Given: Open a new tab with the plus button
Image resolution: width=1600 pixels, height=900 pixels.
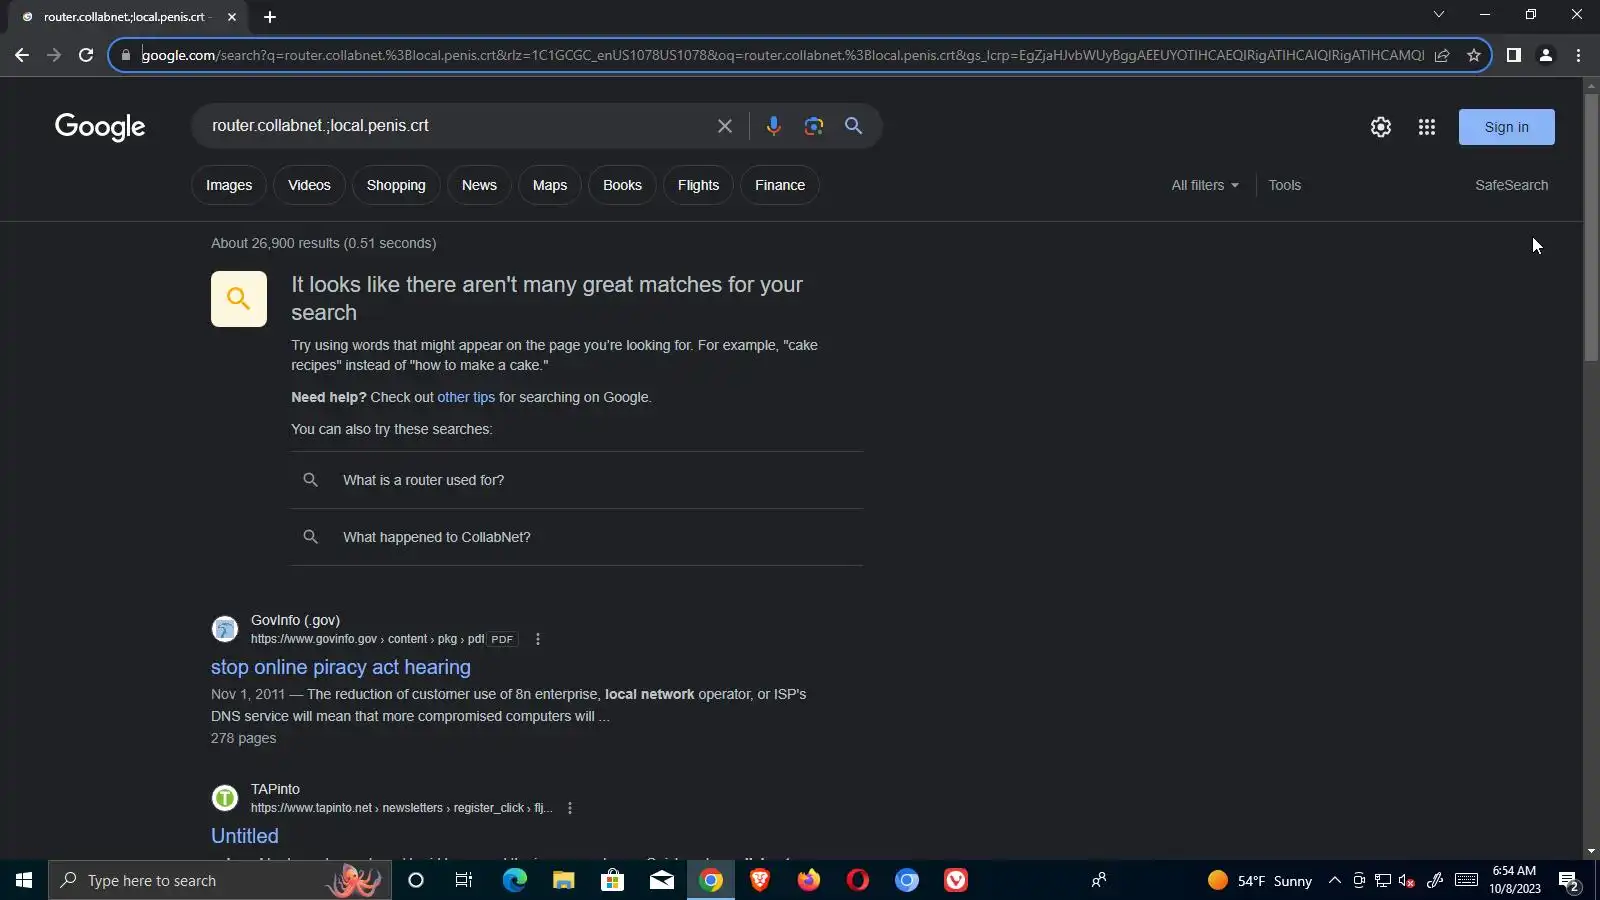Looking at the screenshot, I should [x=270, y=17].
